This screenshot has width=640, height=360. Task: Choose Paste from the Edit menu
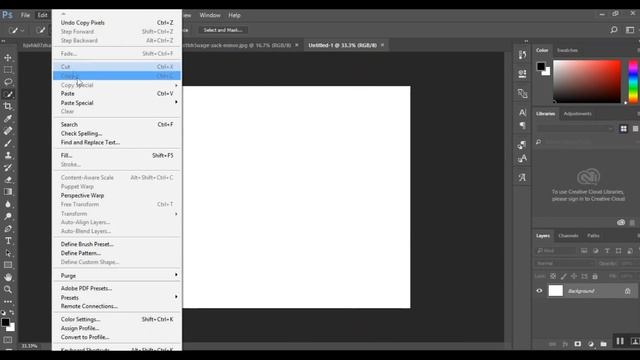[117, 93]
